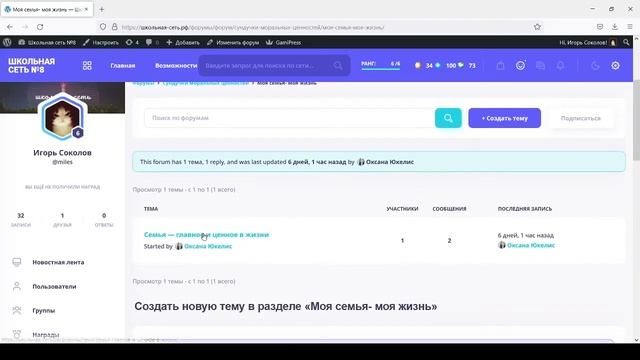Click 'Настроить' in the admin bar
This screenshot has height=360, width=640.
pyautogui.click(x=101, y=42)
